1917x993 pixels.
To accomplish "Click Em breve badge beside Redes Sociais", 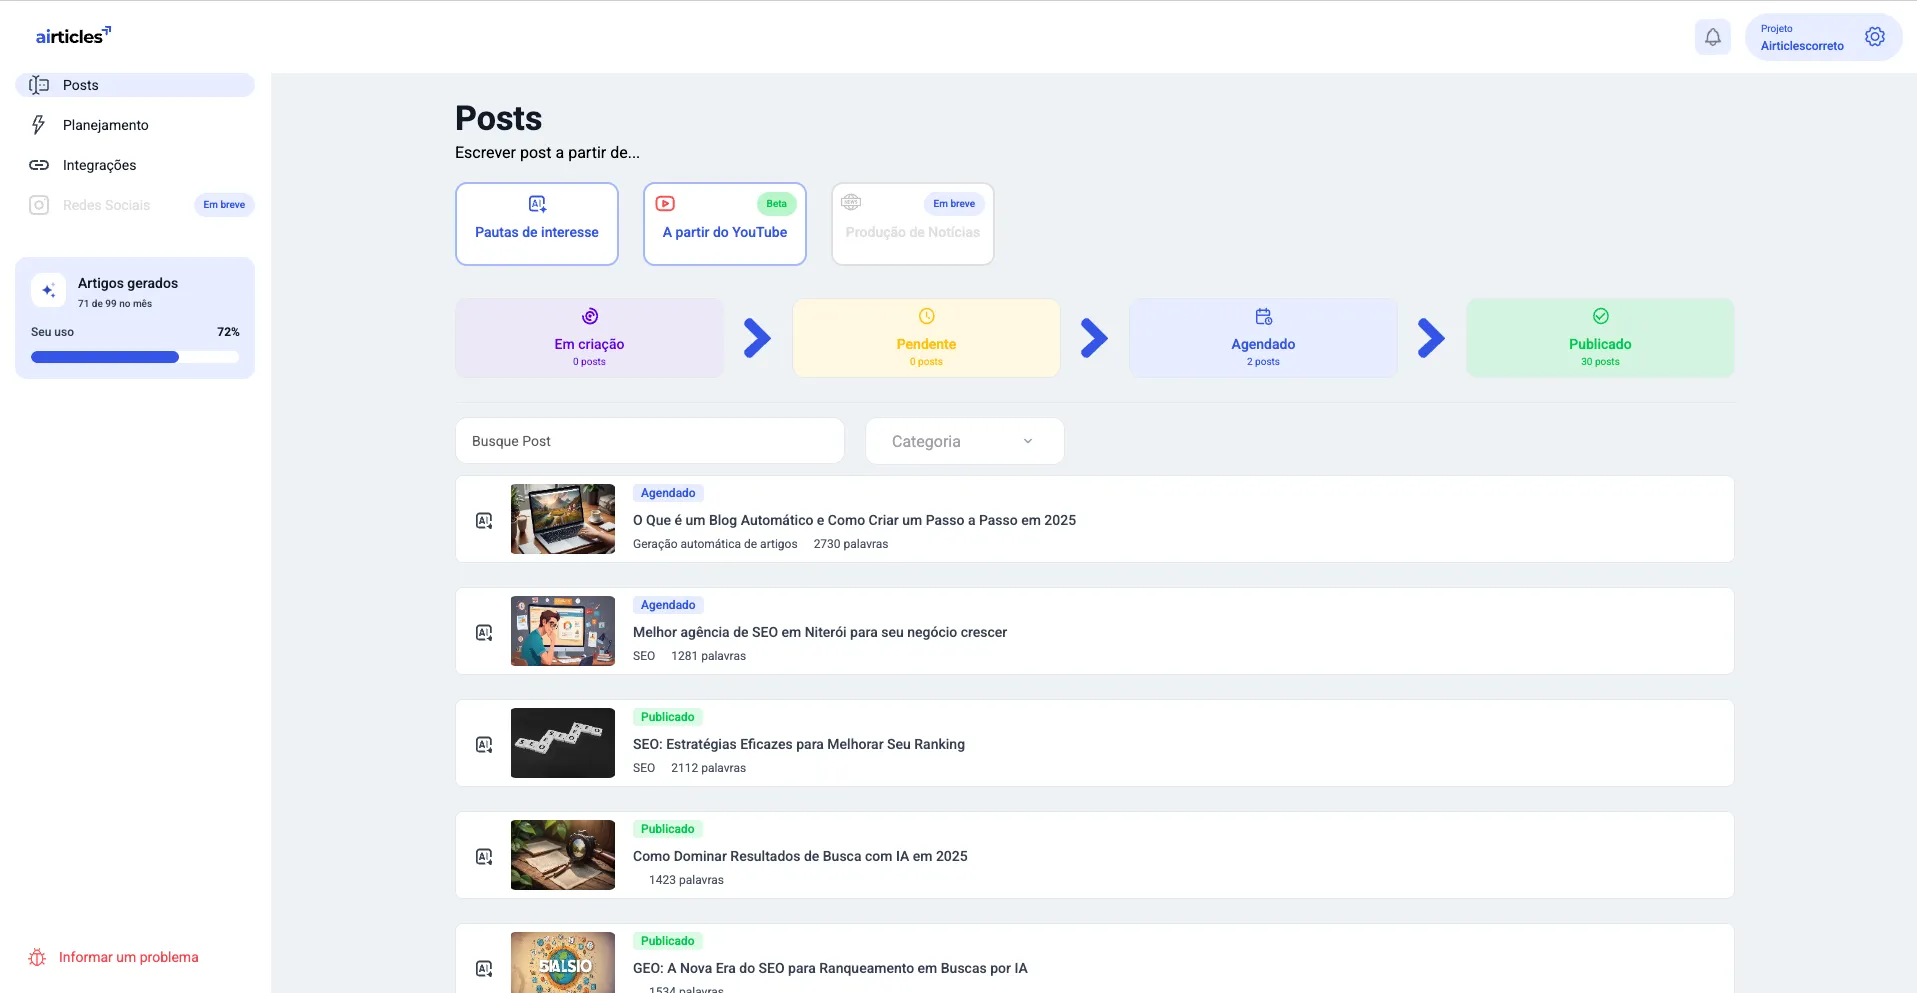I will 224,205.
